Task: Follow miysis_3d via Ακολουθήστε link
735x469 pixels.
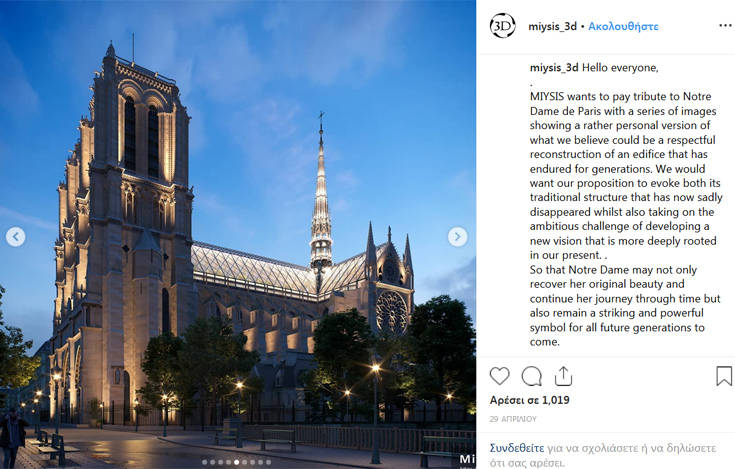Action: (x=623, y=26)
